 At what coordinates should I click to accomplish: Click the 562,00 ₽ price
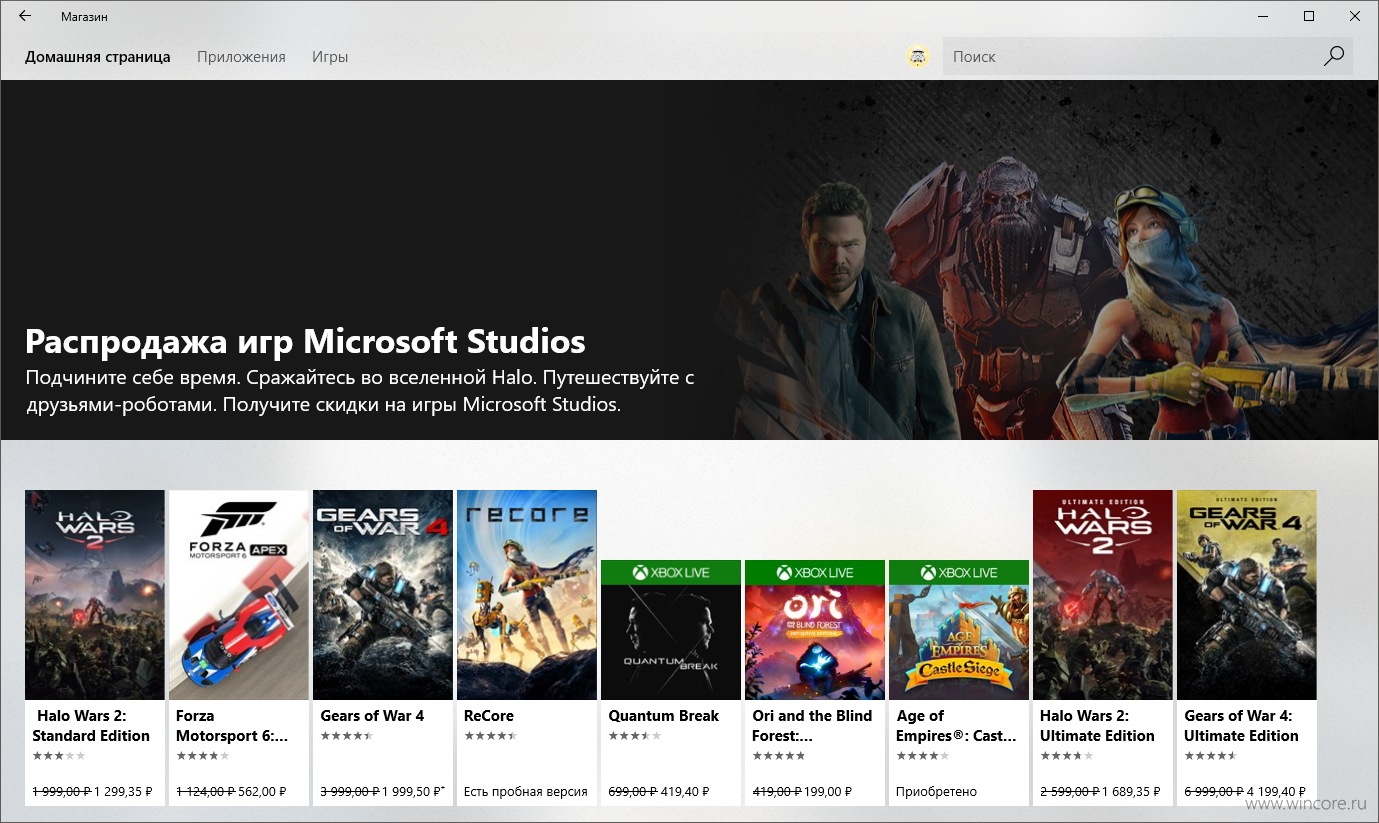(263, 791)
